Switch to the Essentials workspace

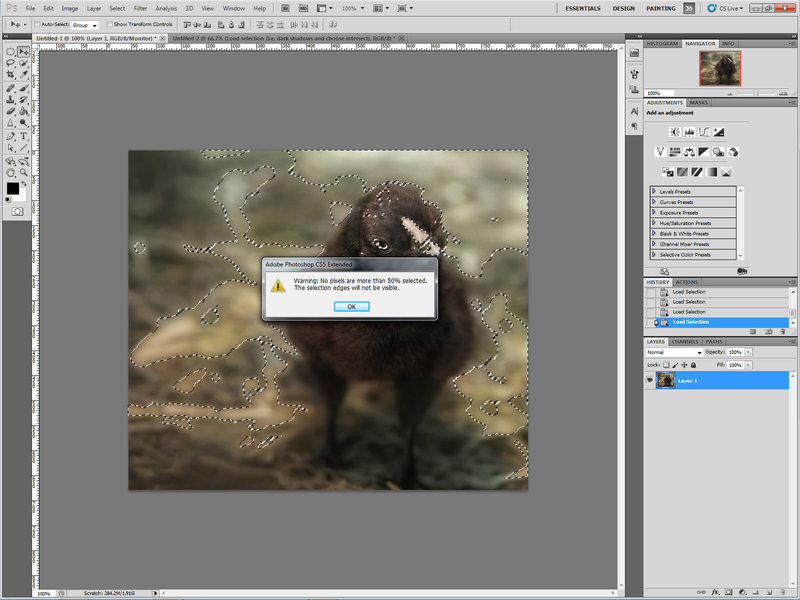click(x=583, y=8)
